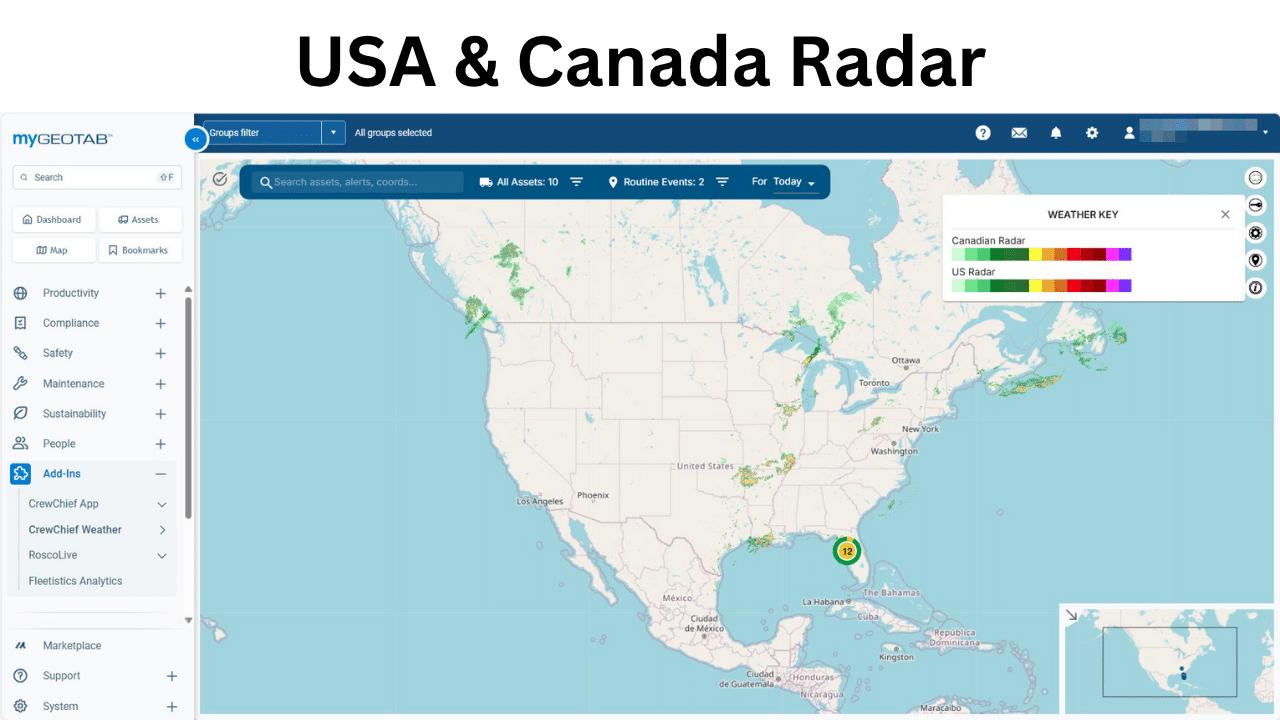
Task: Click the Compliance clipboard icon
Action: pyautogui.click(x=20, y=323)
